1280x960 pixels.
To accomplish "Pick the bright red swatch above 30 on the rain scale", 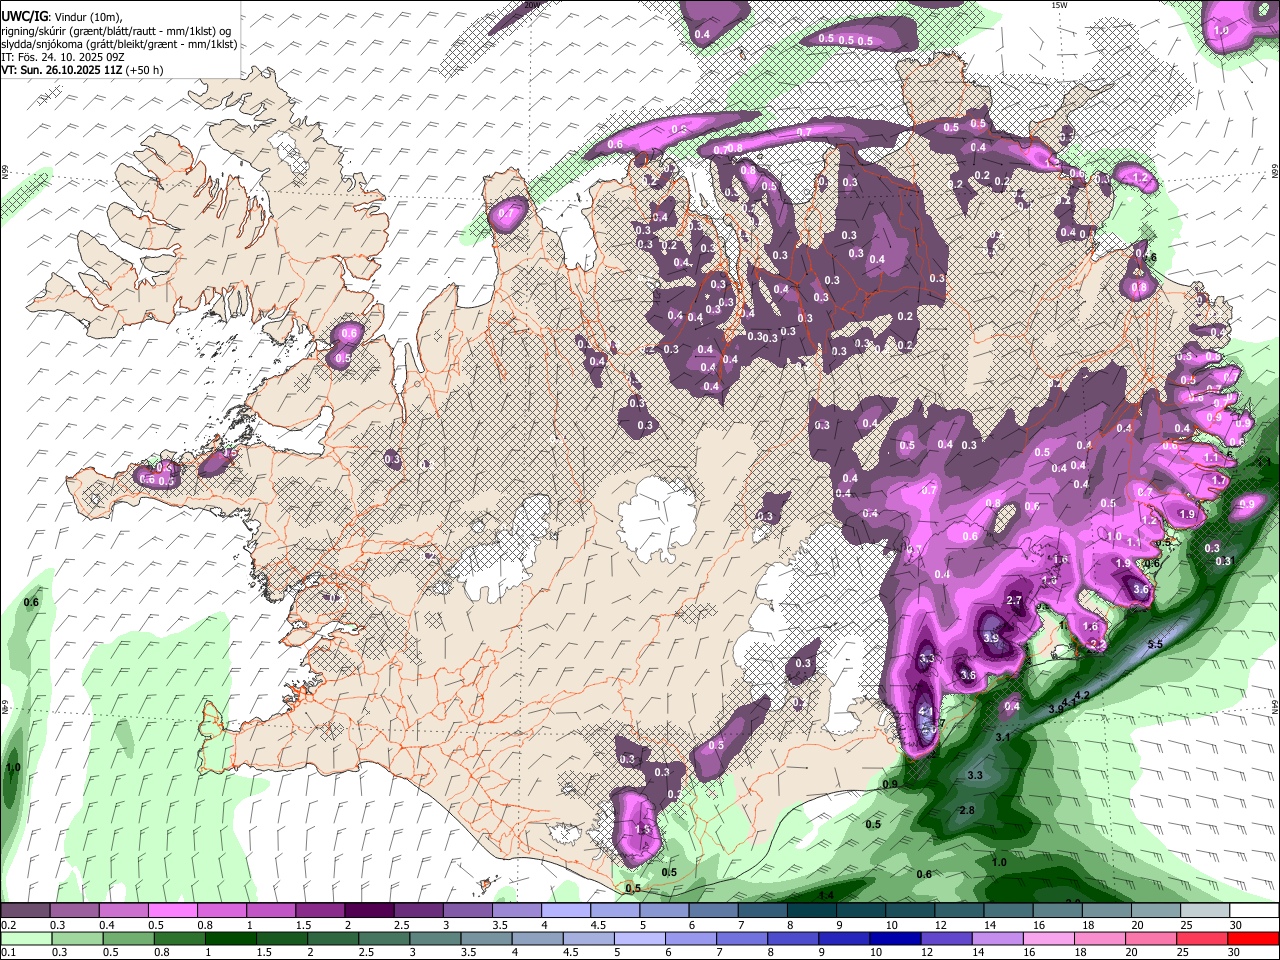I will 1254,938.
